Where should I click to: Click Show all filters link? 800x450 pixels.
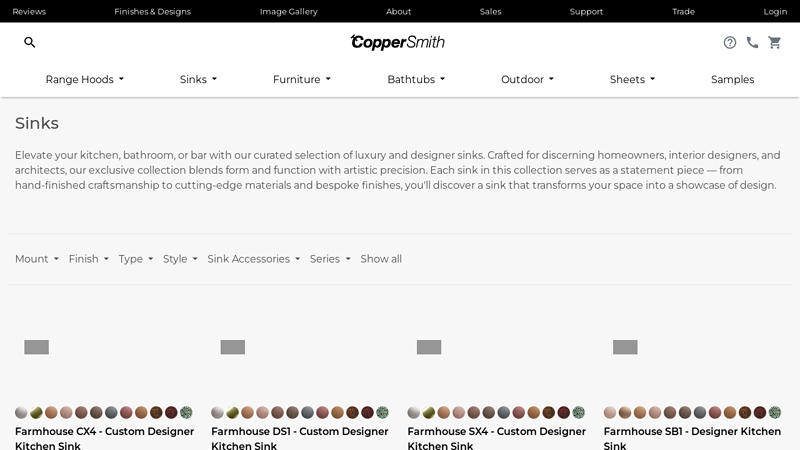pos(381,259)
